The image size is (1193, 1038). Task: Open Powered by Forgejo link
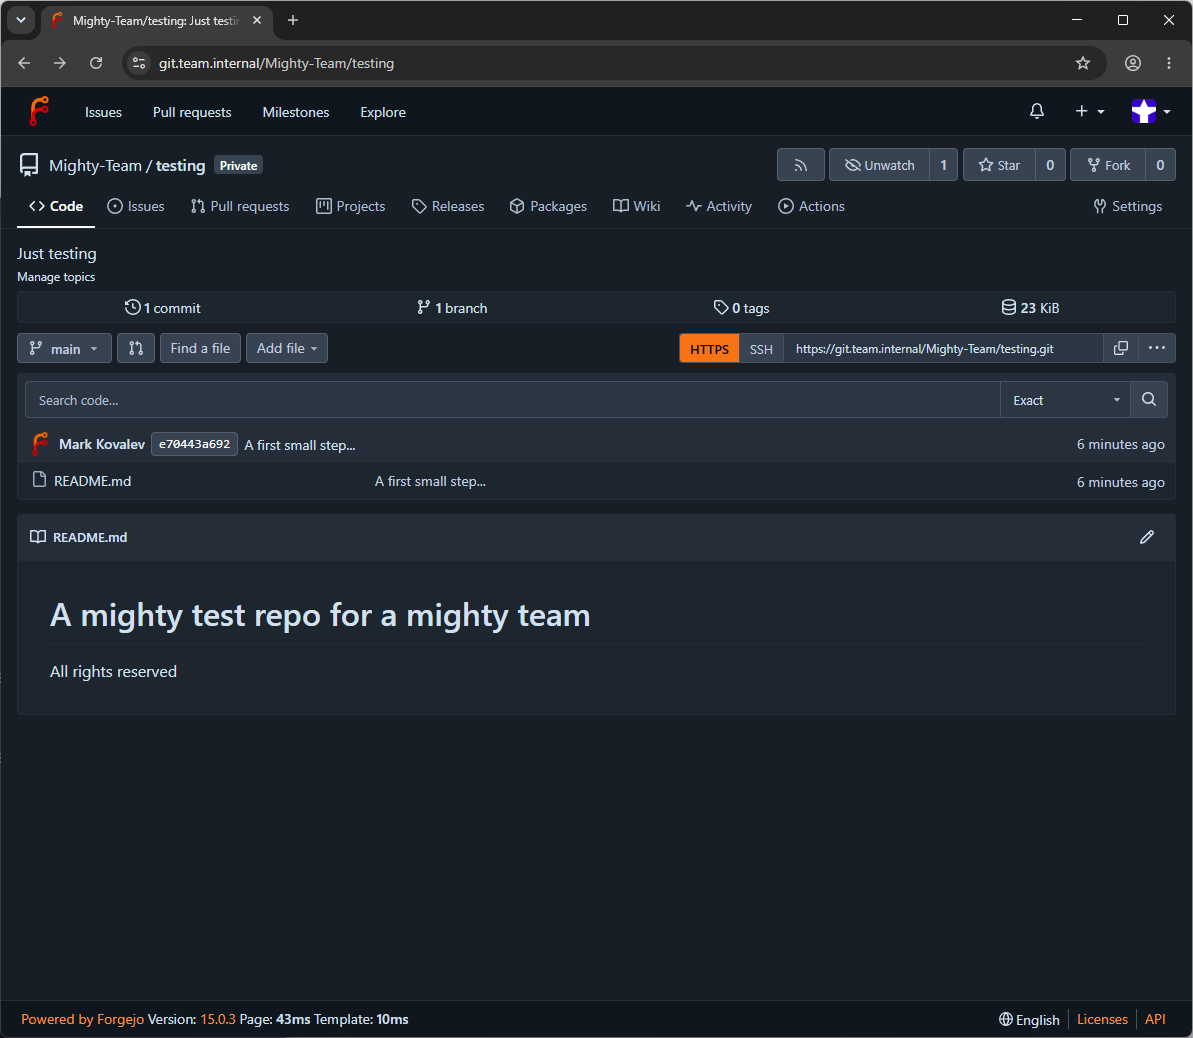pos(82,1020)
